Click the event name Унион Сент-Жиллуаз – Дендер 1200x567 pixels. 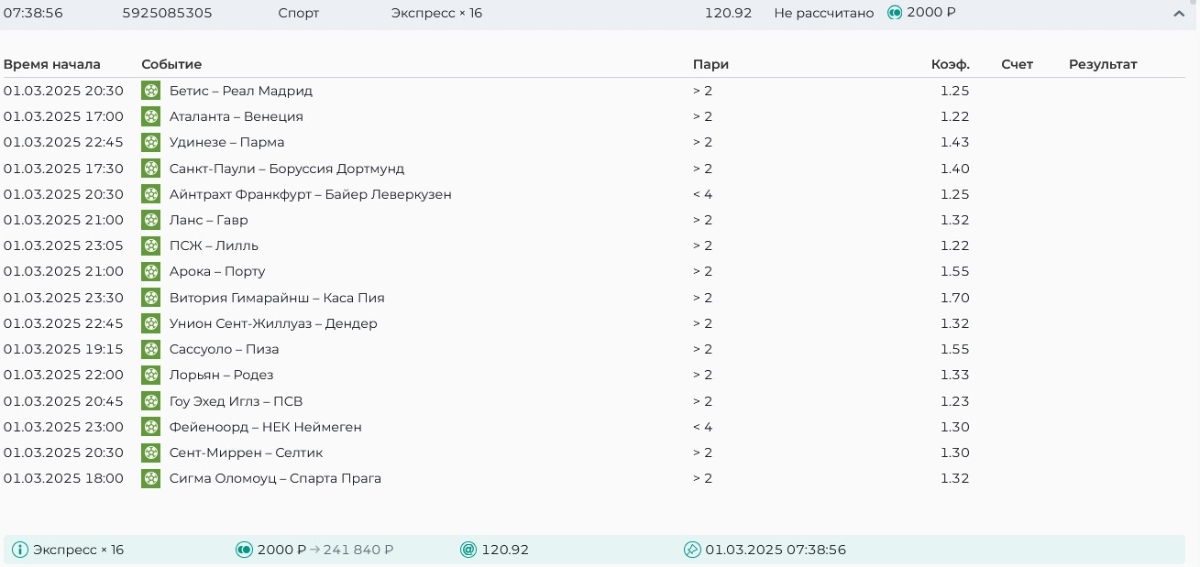click(x=274, y=323)
